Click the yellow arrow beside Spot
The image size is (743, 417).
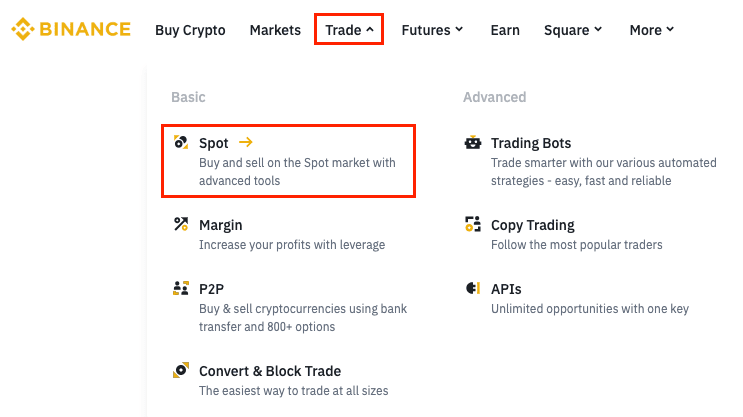246,143
